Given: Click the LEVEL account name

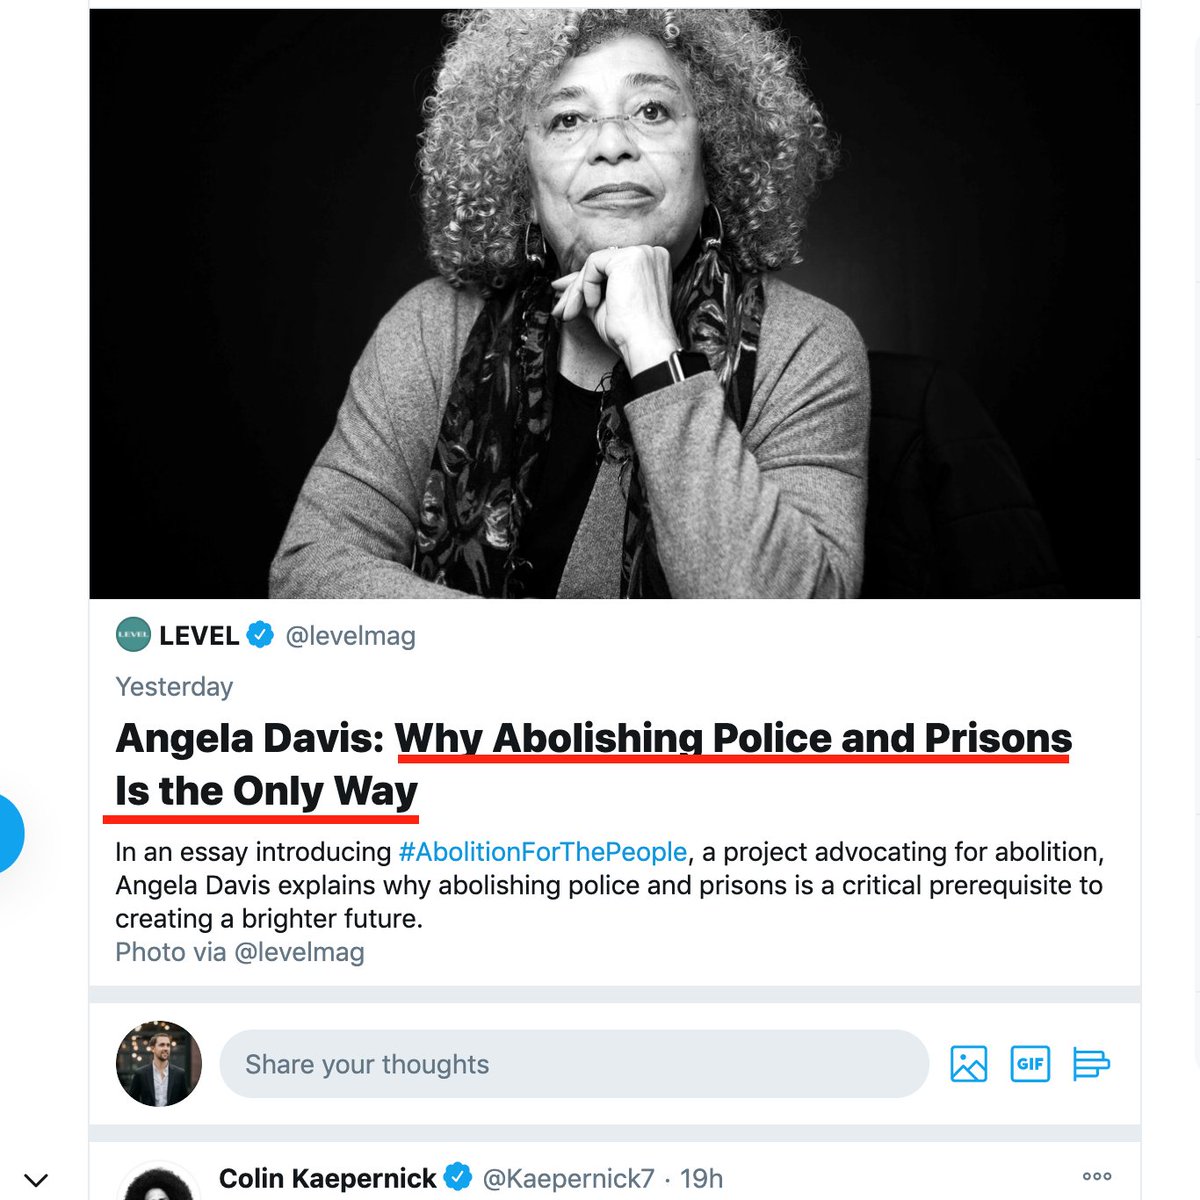Looking at the screenshot, I should tap(199, 636).
